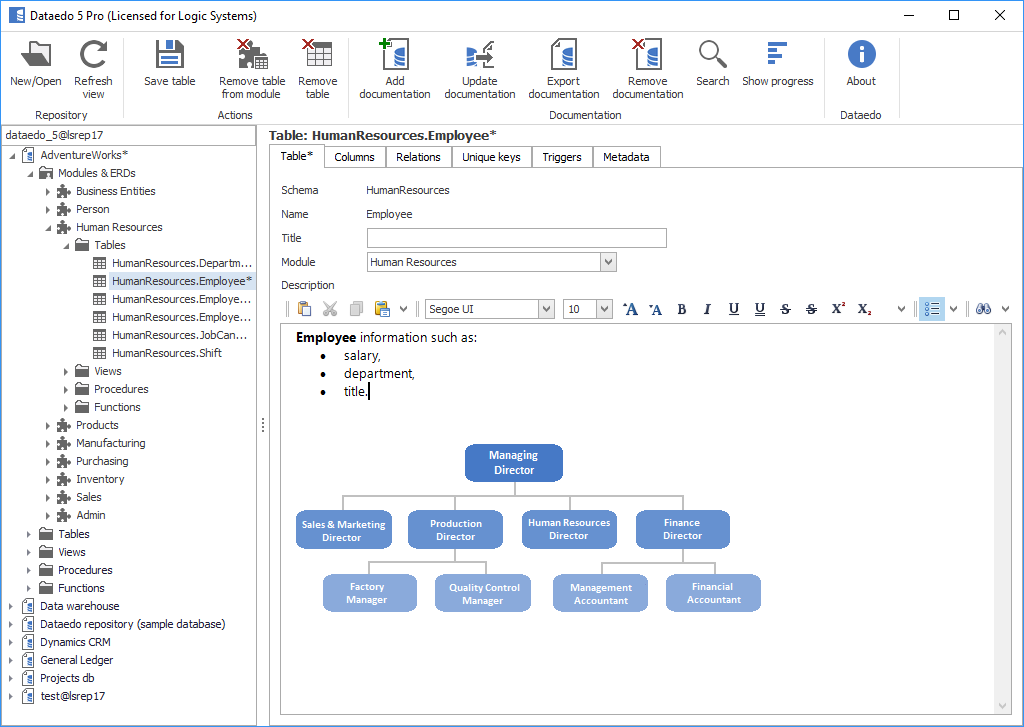Open the font size dropdown
This screenshot has height=727, width=1024.
pyautogui.click(x=605, y=309)
